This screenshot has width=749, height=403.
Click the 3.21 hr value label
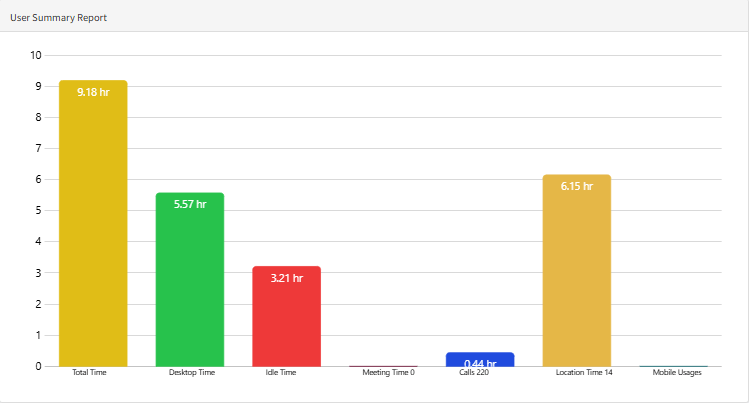pos(286,278)
